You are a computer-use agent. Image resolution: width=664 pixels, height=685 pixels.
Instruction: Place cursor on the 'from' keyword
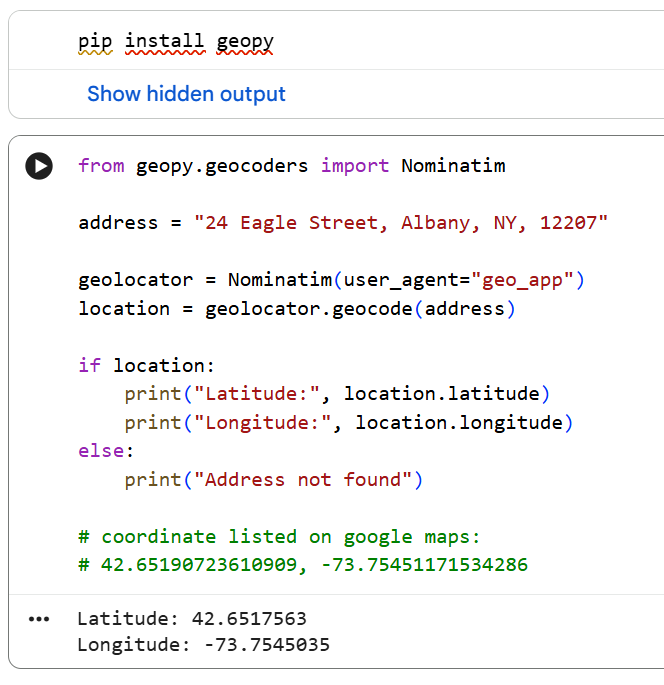pyautogui.click(x=101, y=166)
